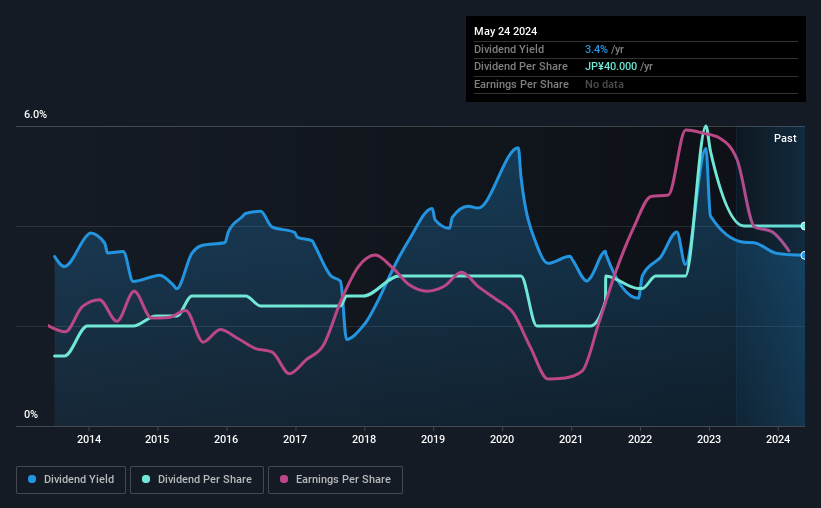Select the 2024 x-axis label

tap(778, 439)
